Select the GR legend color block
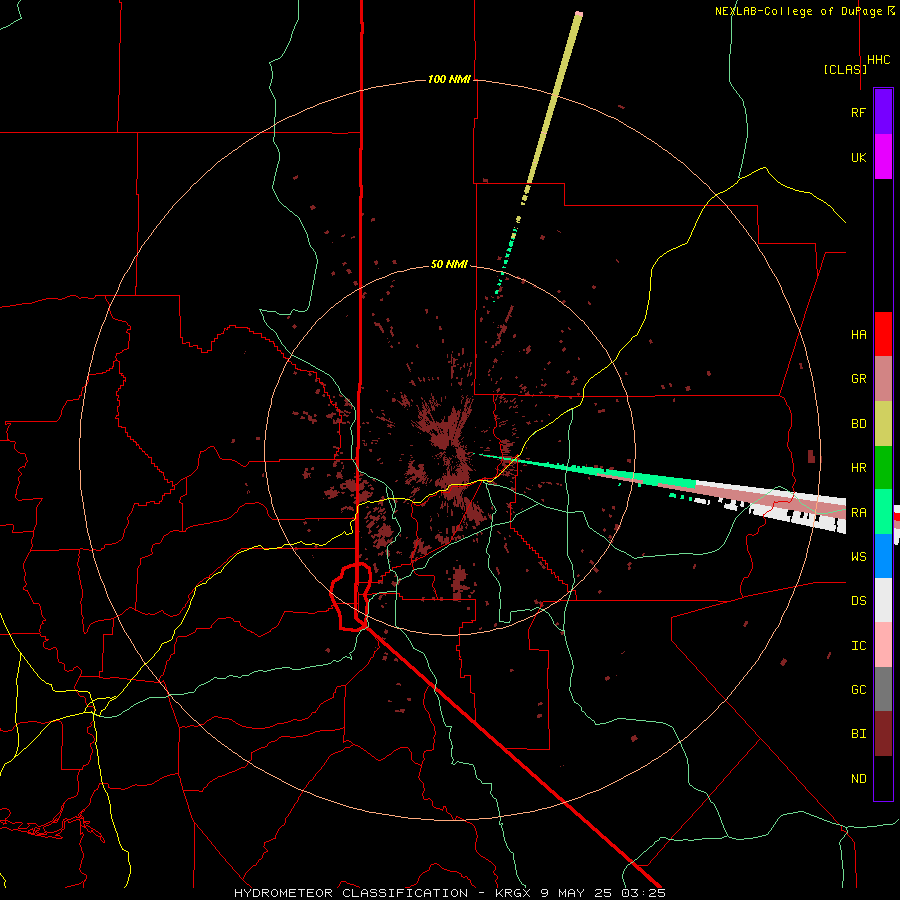The height and width of the screenshot is (900, 900). [x=883, y=378]
